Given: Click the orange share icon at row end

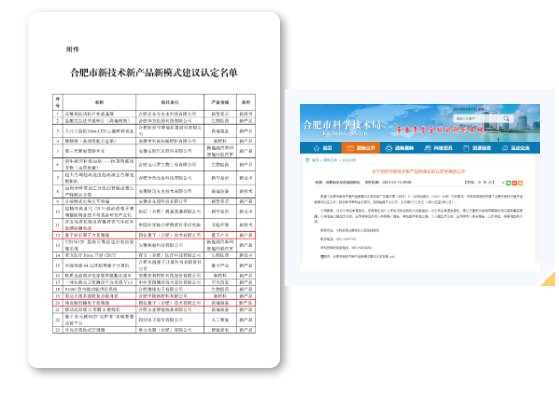Looking at the screenshot, I should coord(520,183).
